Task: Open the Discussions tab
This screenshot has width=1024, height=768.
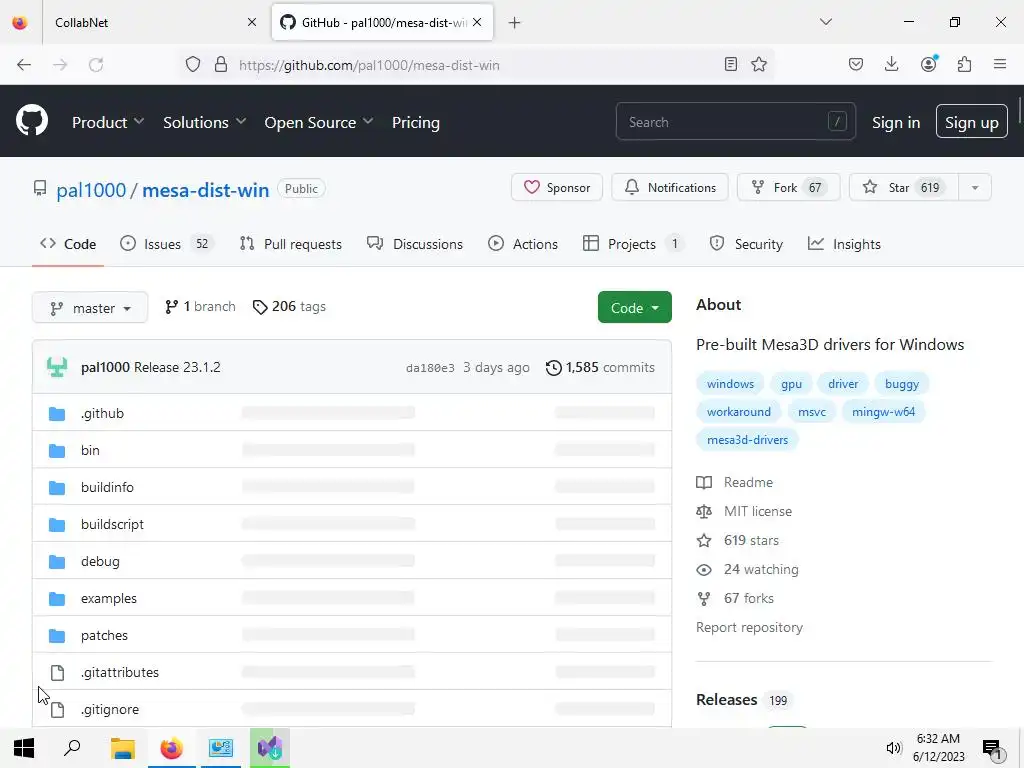Action: coord(415,244)
